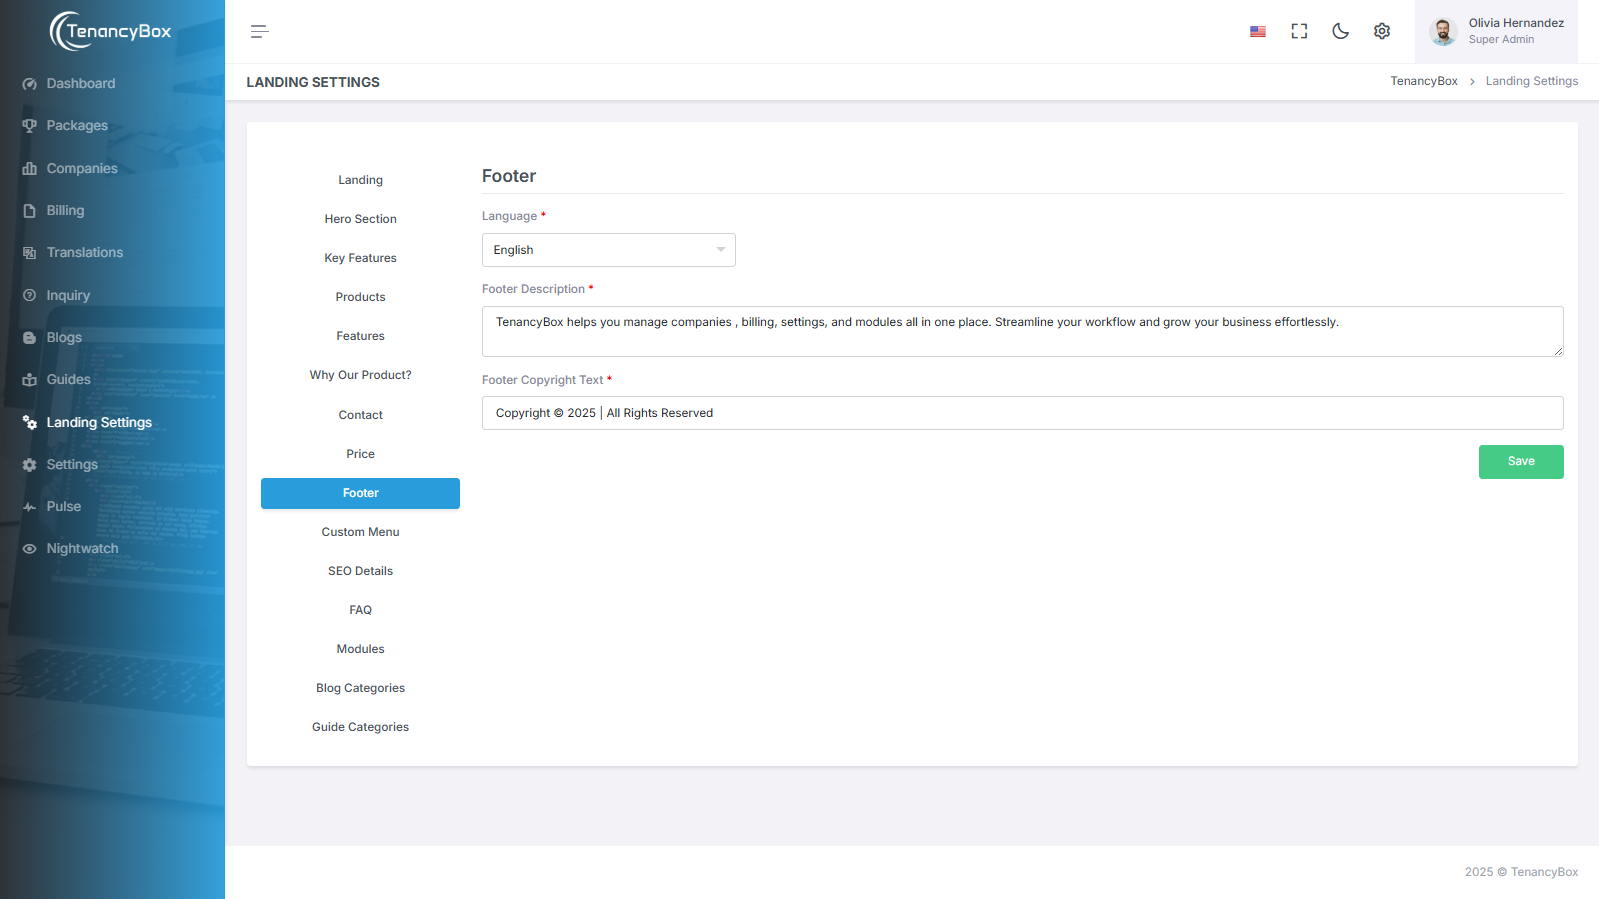This screenshot has width=1599, height=899.
Task: Switch to Hero Section tab
Action: [x=360, y=219]
